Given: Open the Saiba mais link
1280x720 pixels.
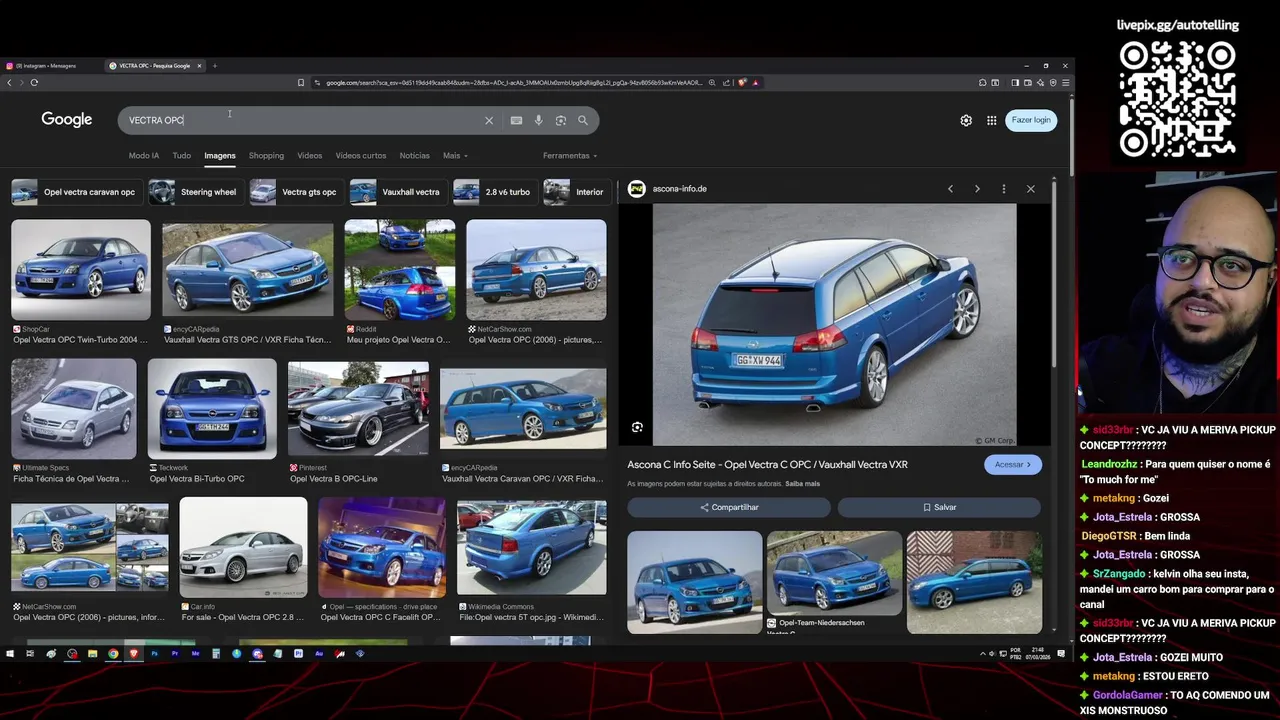Looking at the screenshot, I should point(802,484).
